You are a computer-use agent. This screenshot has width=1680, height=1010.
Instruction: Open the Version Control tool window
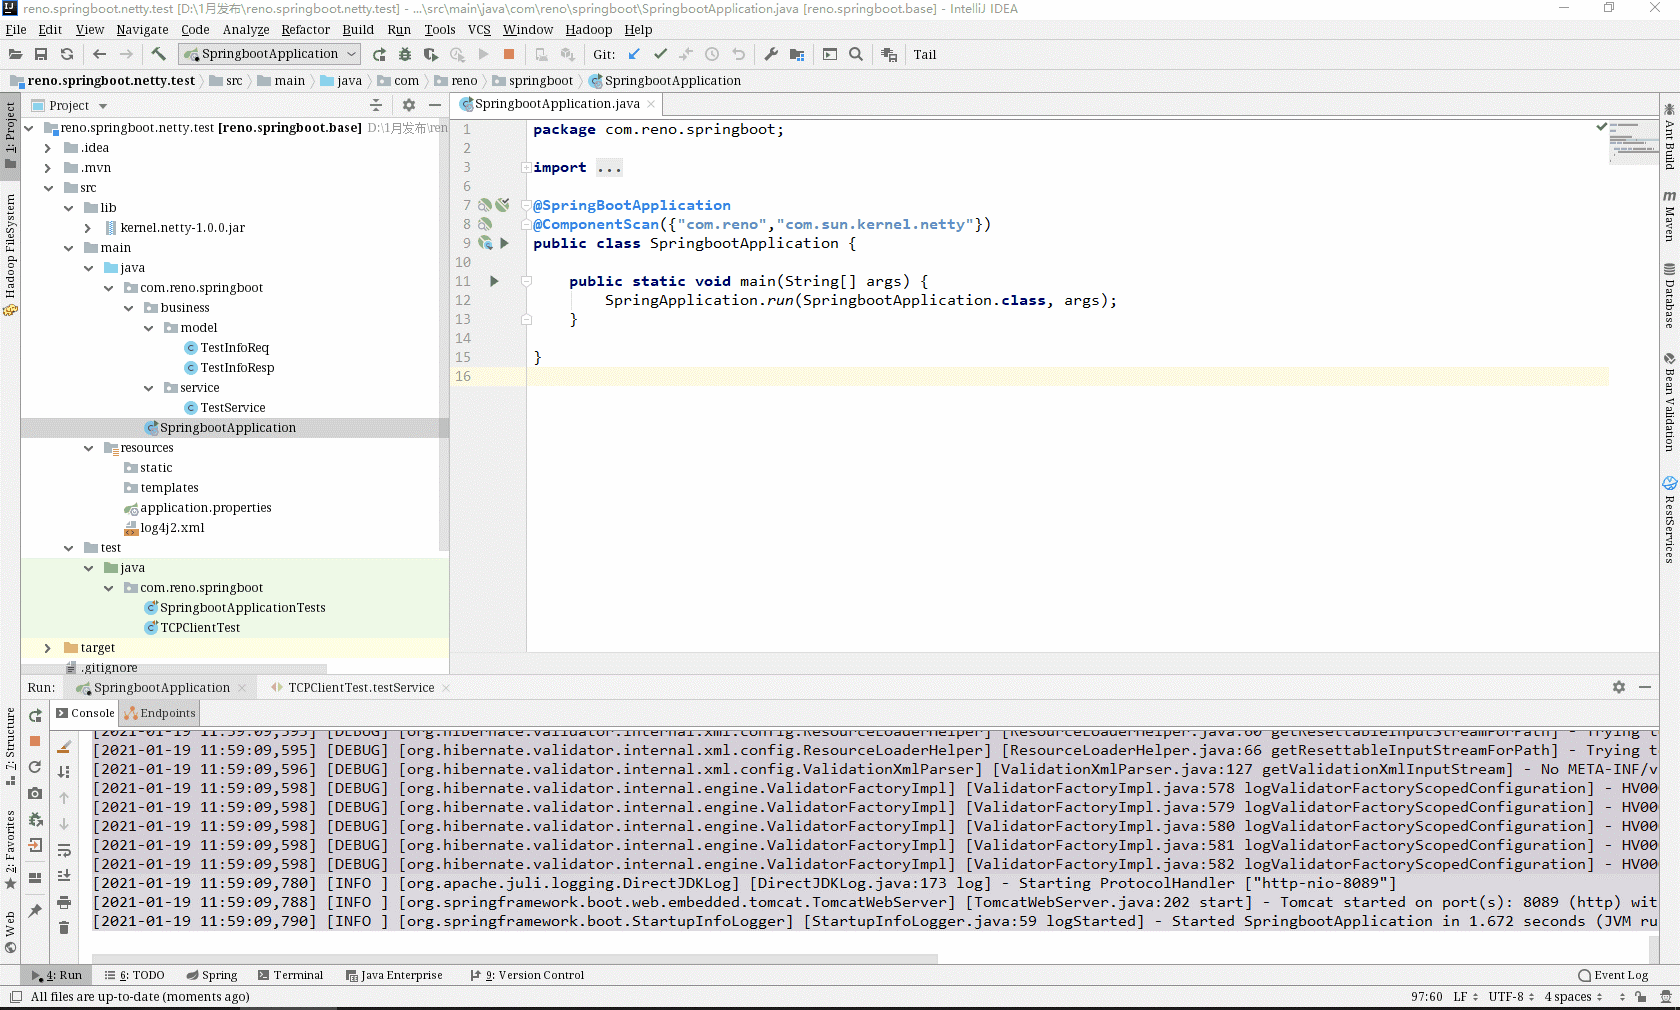(x=527, y=975)
